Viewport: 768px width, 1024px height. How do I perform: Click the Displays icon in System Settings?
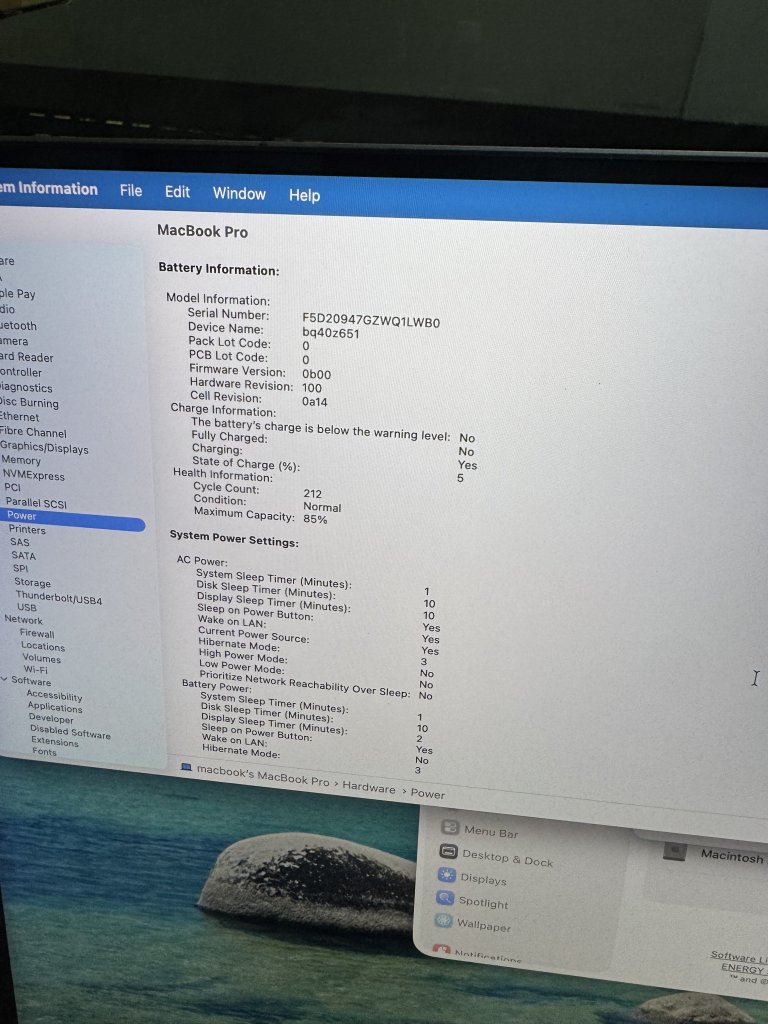pos(447,875)
